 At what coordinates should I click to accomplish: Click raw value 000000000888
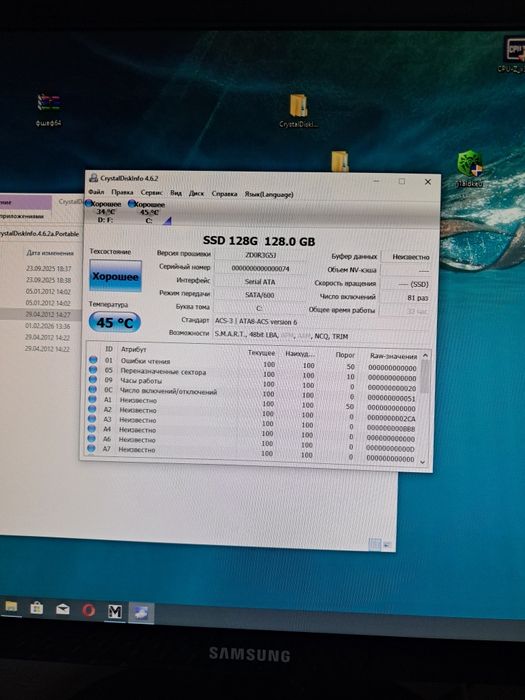[391, 429]
